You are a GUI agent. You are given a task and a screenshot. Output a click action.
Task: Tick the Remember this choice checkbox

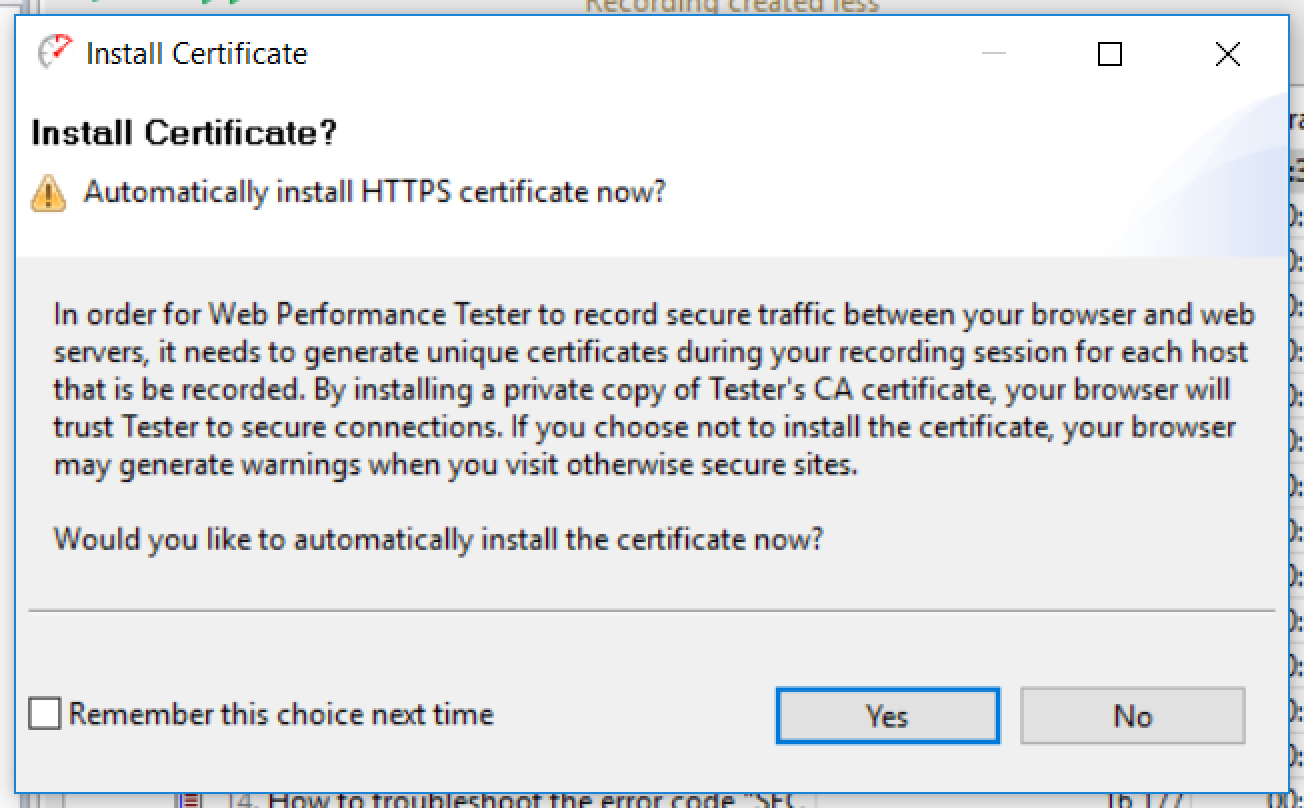(x=45, y=714)
